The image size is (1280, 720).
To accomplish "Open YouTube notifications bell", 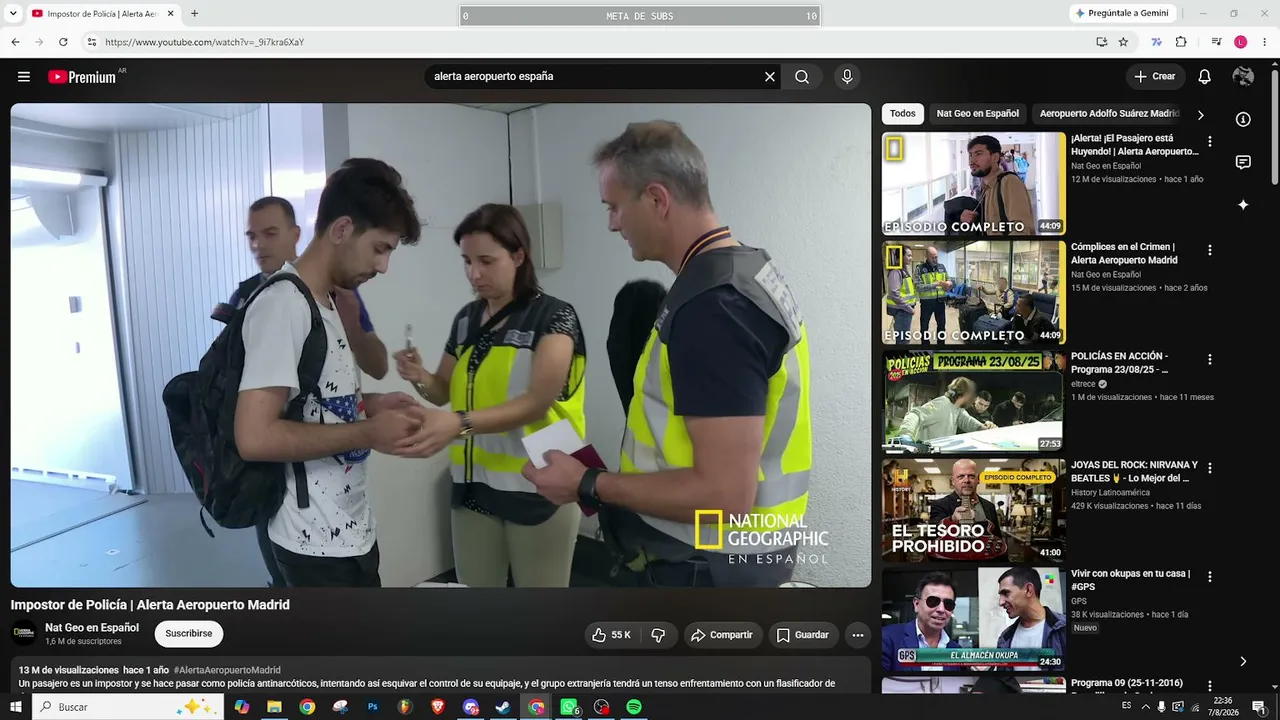I will (x=1205, y=77).
